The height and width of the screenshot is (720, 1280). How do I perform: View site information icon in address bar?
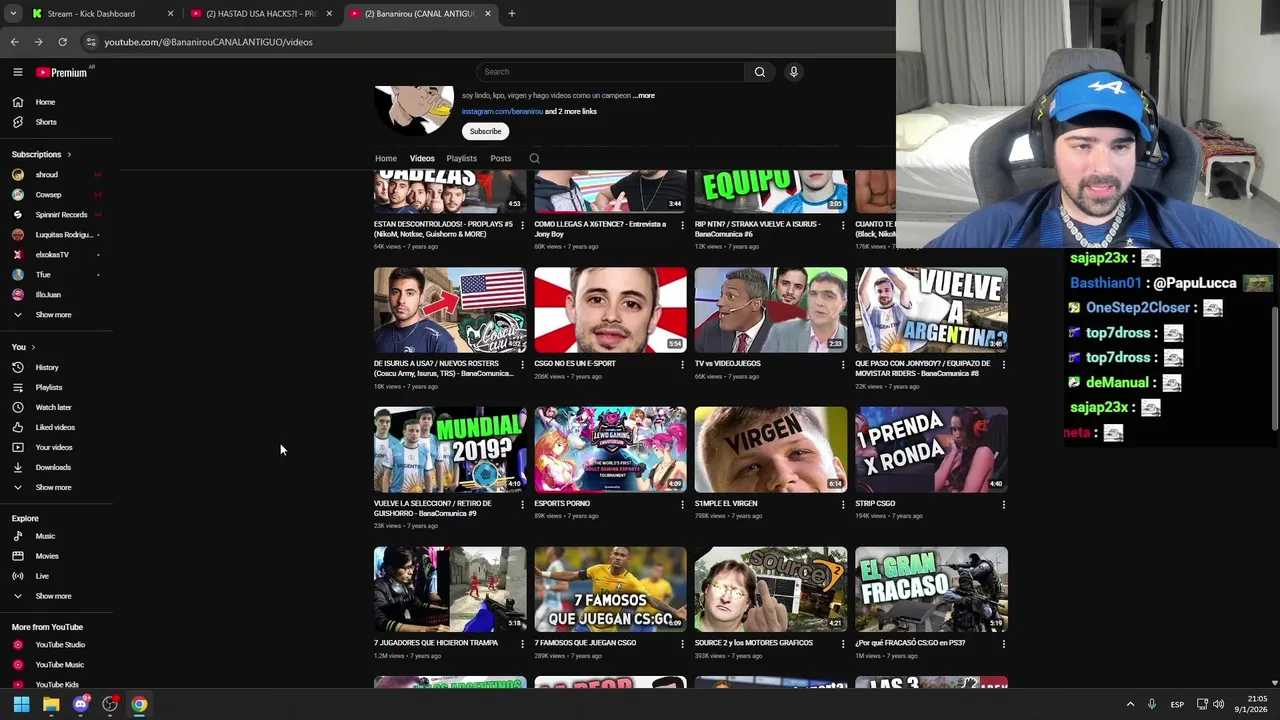90,42
